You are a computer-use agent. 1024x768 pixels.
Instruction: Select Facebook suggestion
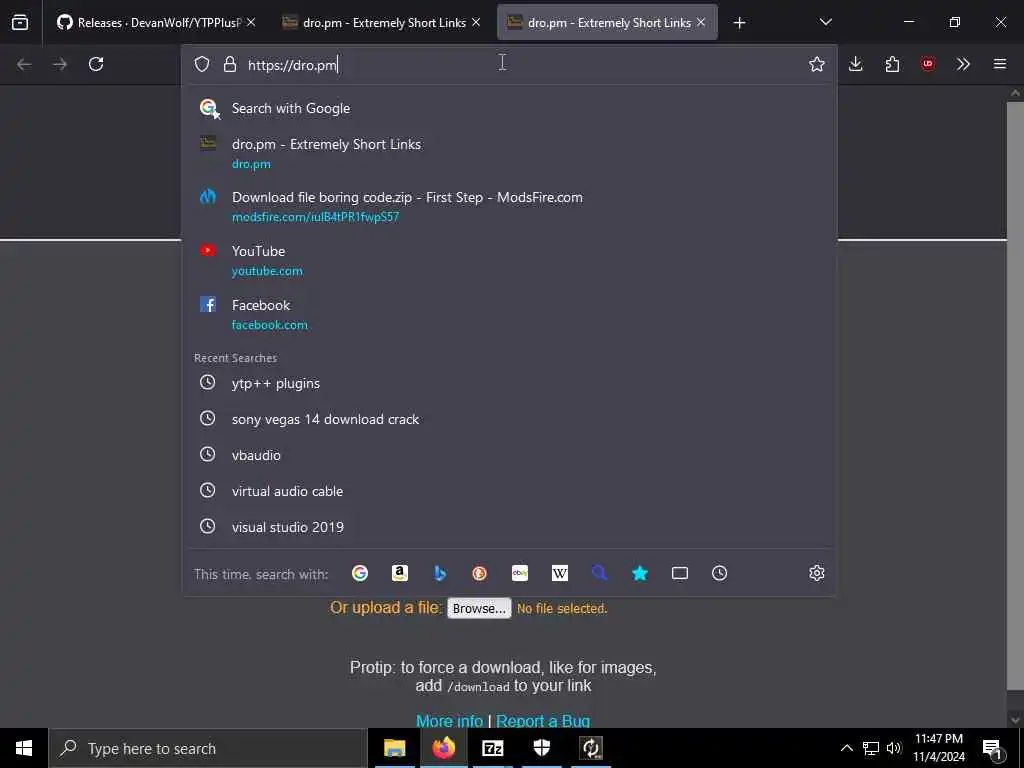[x=509, y=314]
